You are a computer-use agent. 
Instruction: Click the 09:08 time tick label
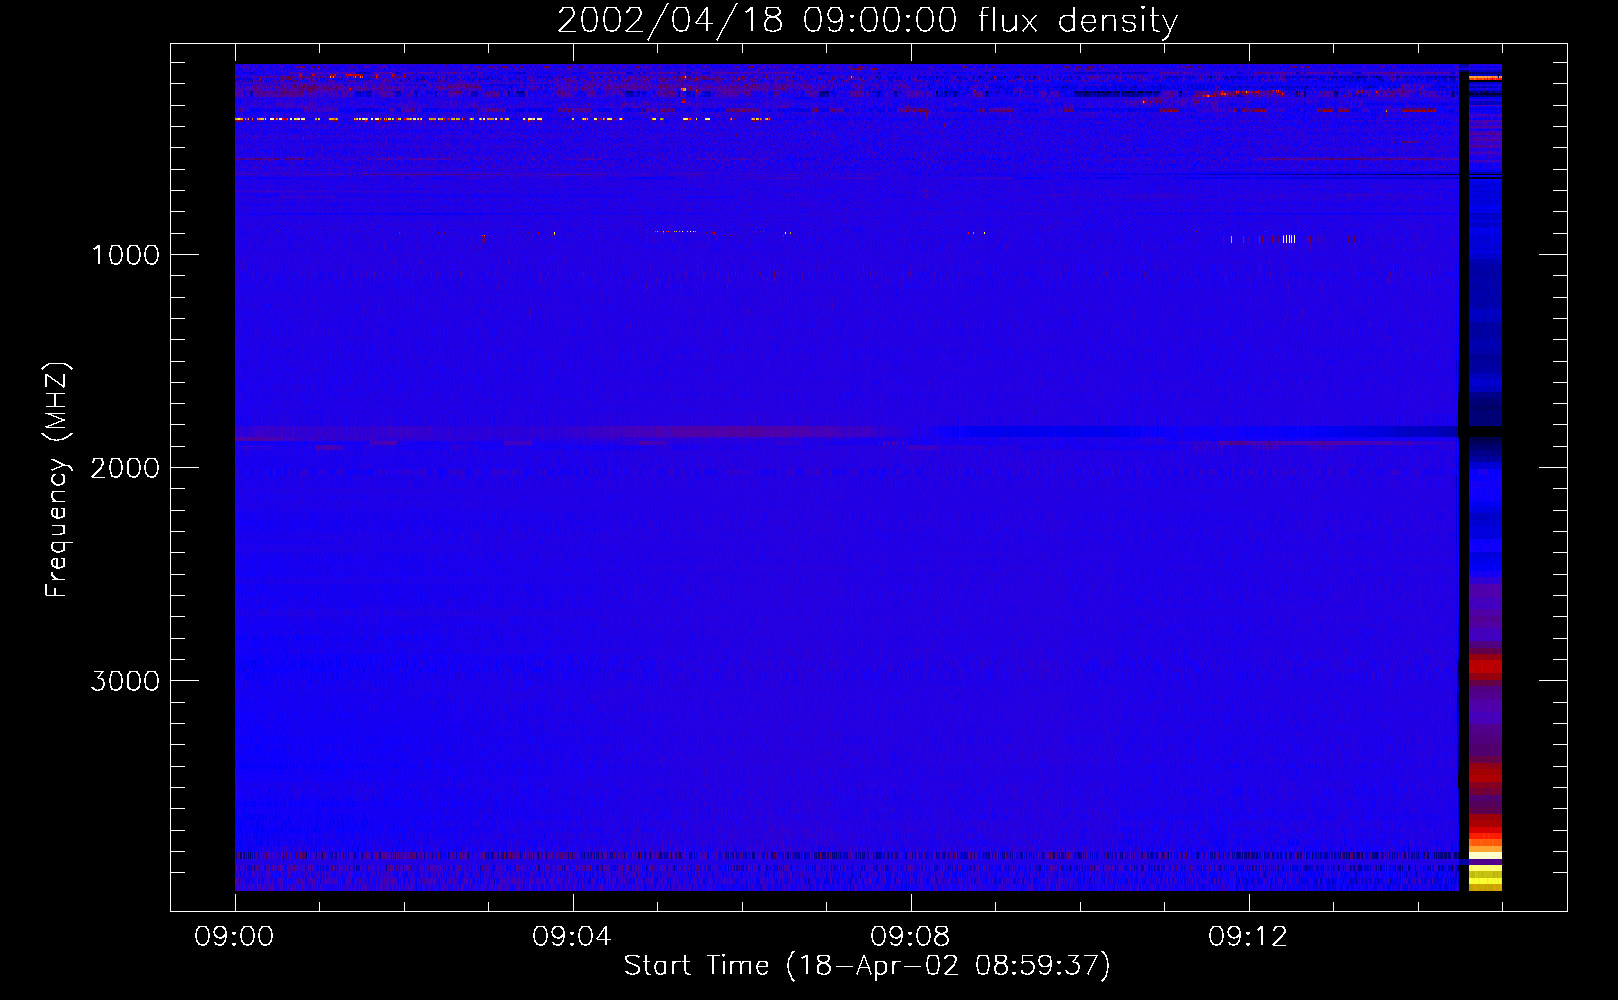910,937
